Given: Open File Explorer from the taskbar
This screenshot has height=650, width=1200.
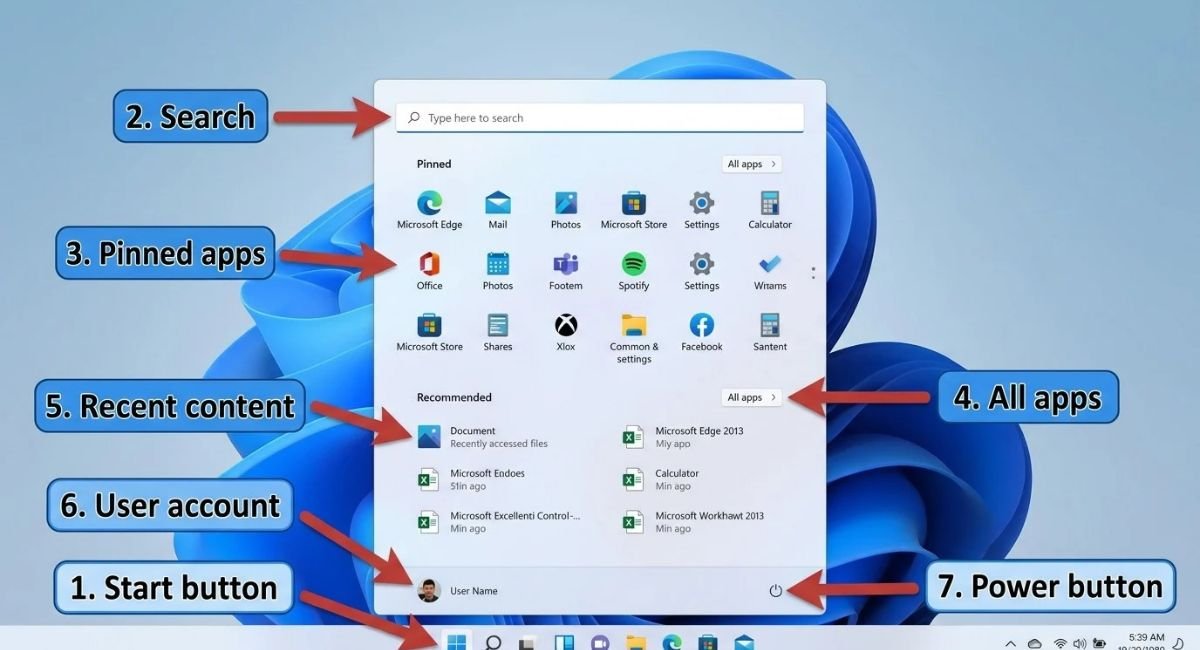Looking at the screenshot, I should click(637, 642).
